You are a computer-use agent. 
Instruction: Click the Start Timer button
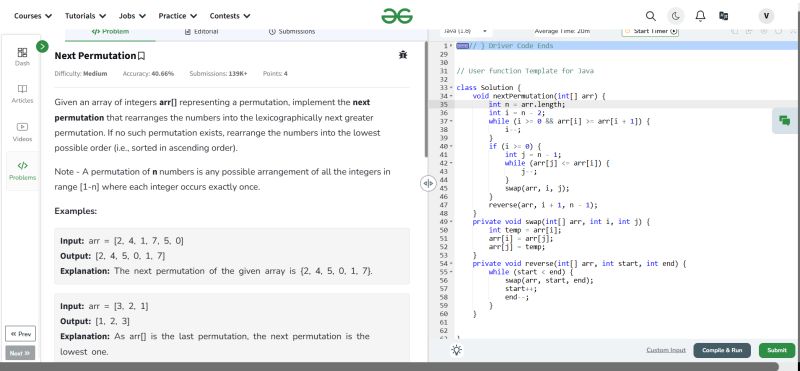click(651, 31)
